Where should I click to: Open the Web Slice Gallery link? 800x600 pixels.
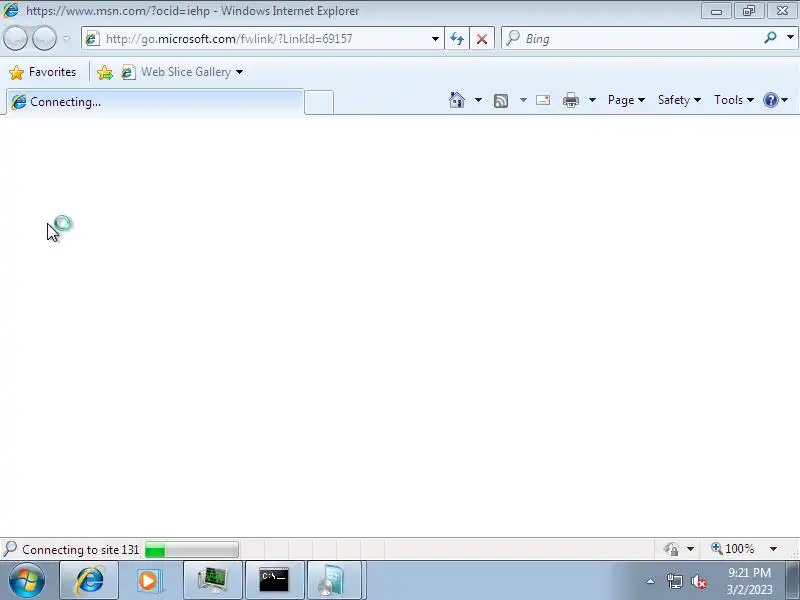click(x=177, y=72)
